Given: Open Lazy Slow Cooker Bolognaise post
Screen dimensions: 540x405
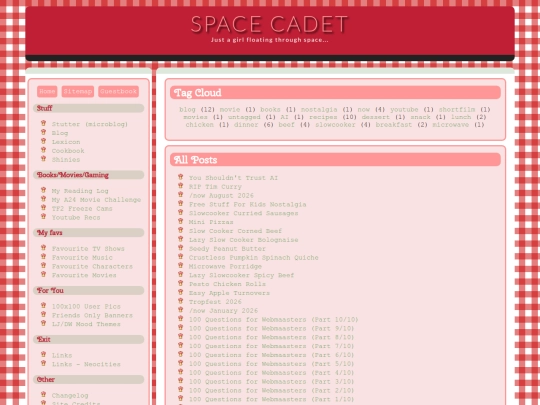Looking at the screenshot, I should [x=243, y=240].
